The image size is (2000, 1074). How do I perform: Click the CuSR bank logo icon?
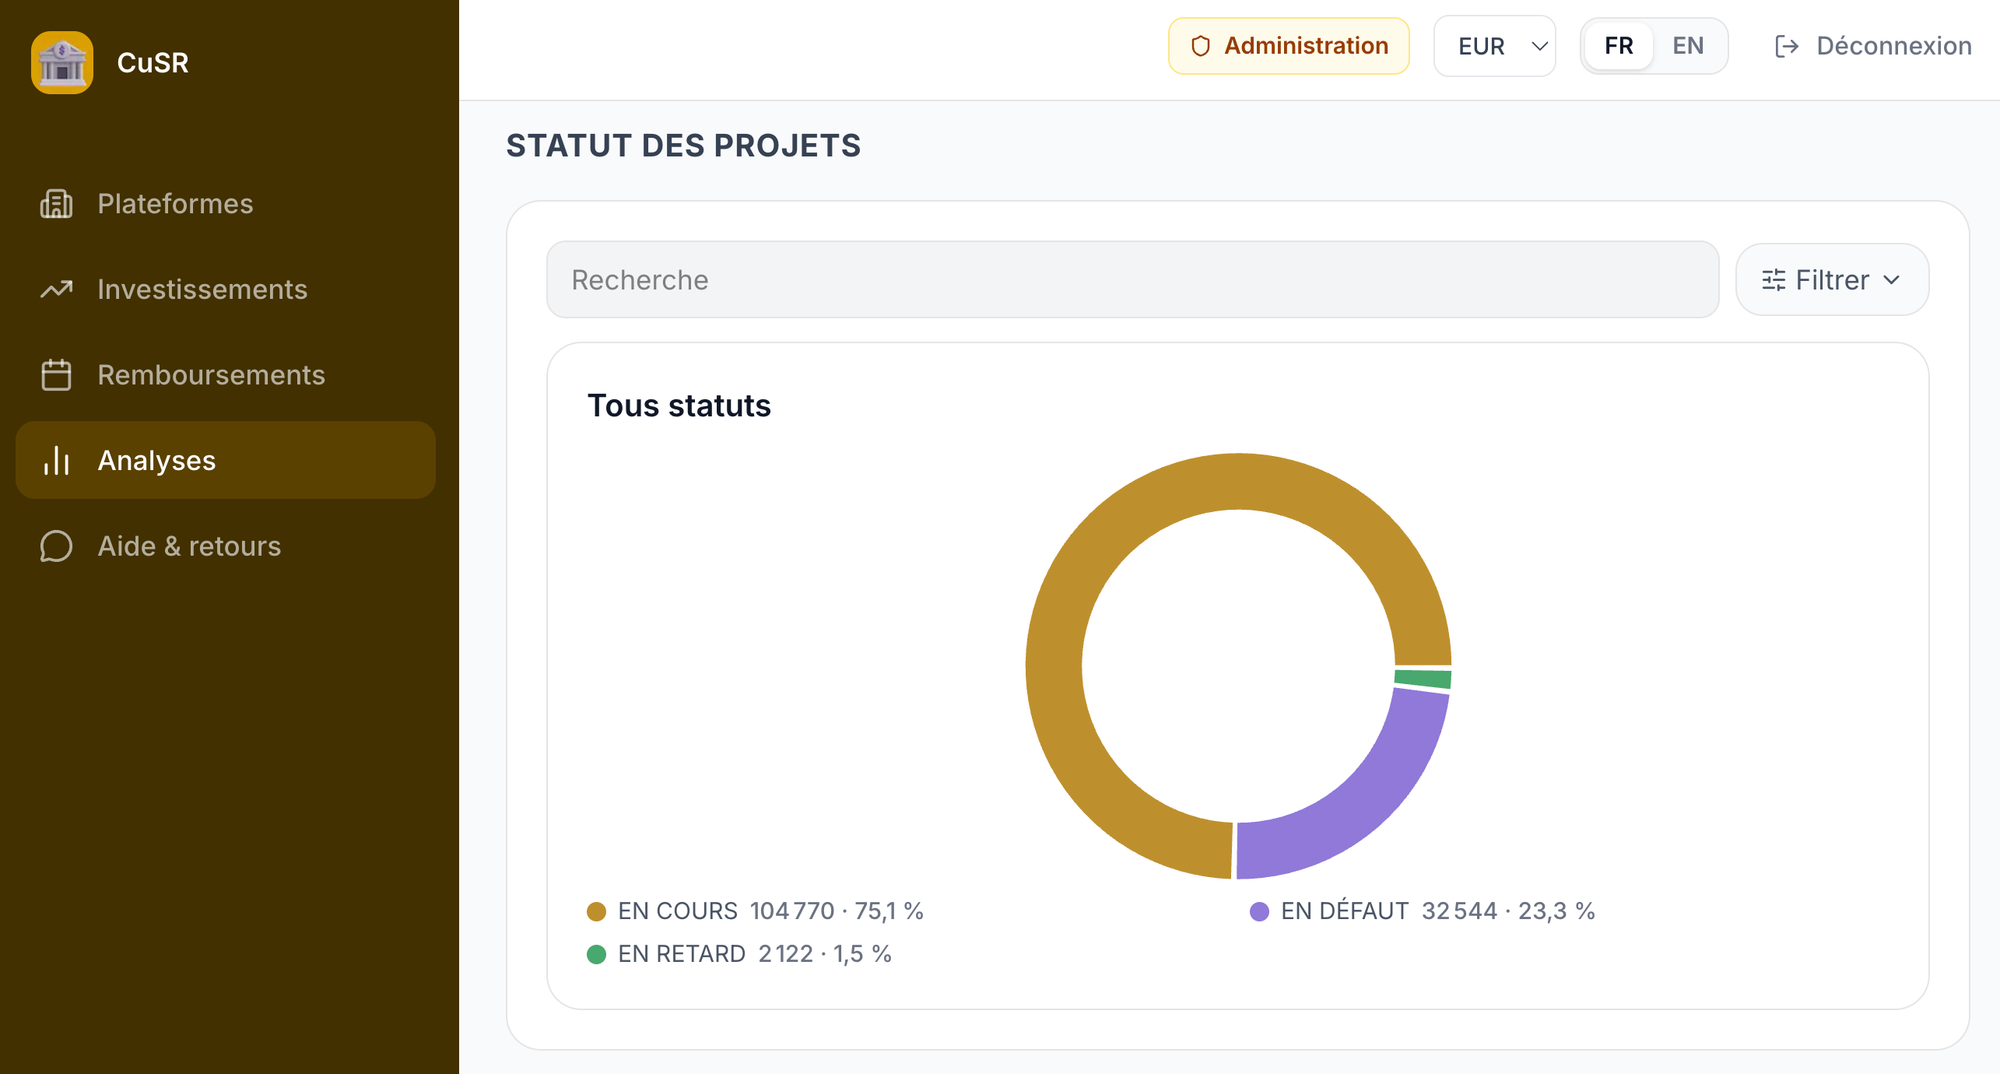(x=62, y=62)
